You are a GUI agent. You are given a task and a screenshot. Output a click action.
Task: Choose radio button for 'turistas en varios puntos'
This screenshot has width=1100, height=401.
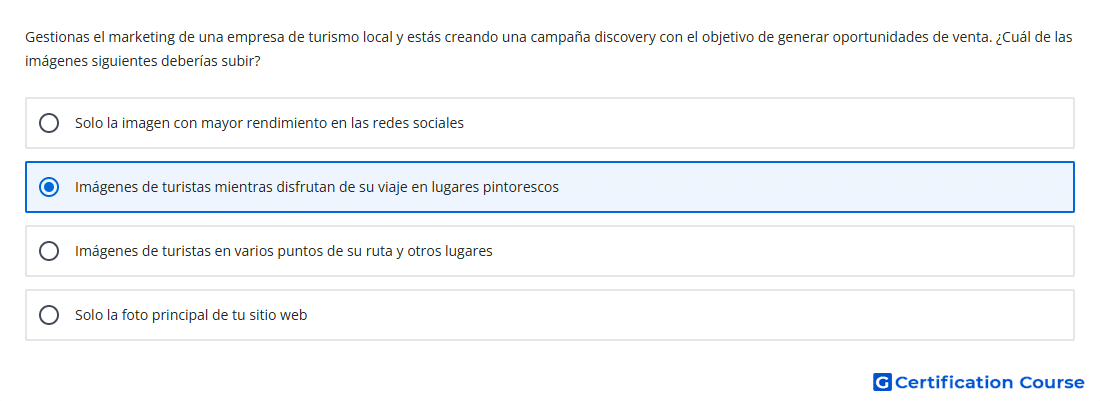pyautogui.click(x=48, y=251)
